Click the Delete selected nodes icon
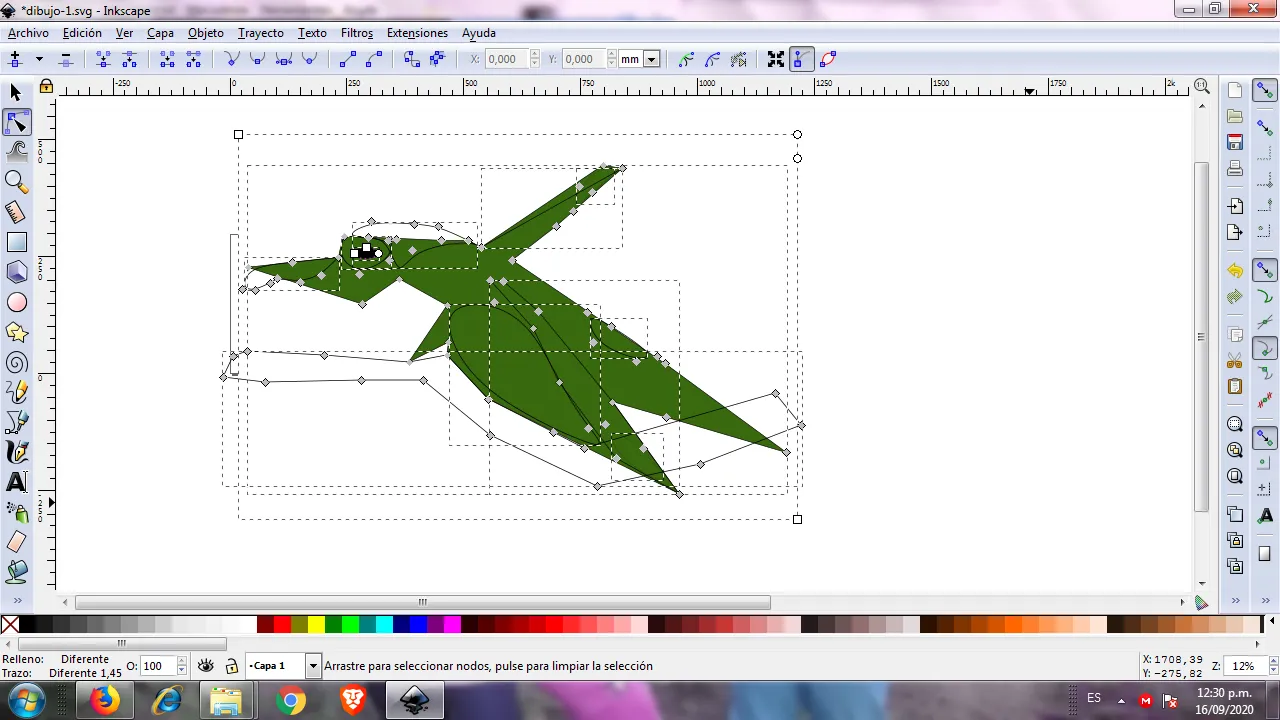The image size is (1280, 720). (x=65, y=60)
